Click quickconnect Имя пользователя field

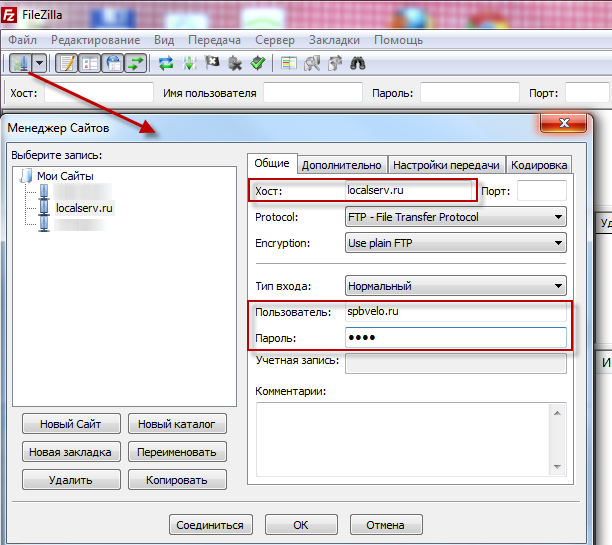click(313, 93)
